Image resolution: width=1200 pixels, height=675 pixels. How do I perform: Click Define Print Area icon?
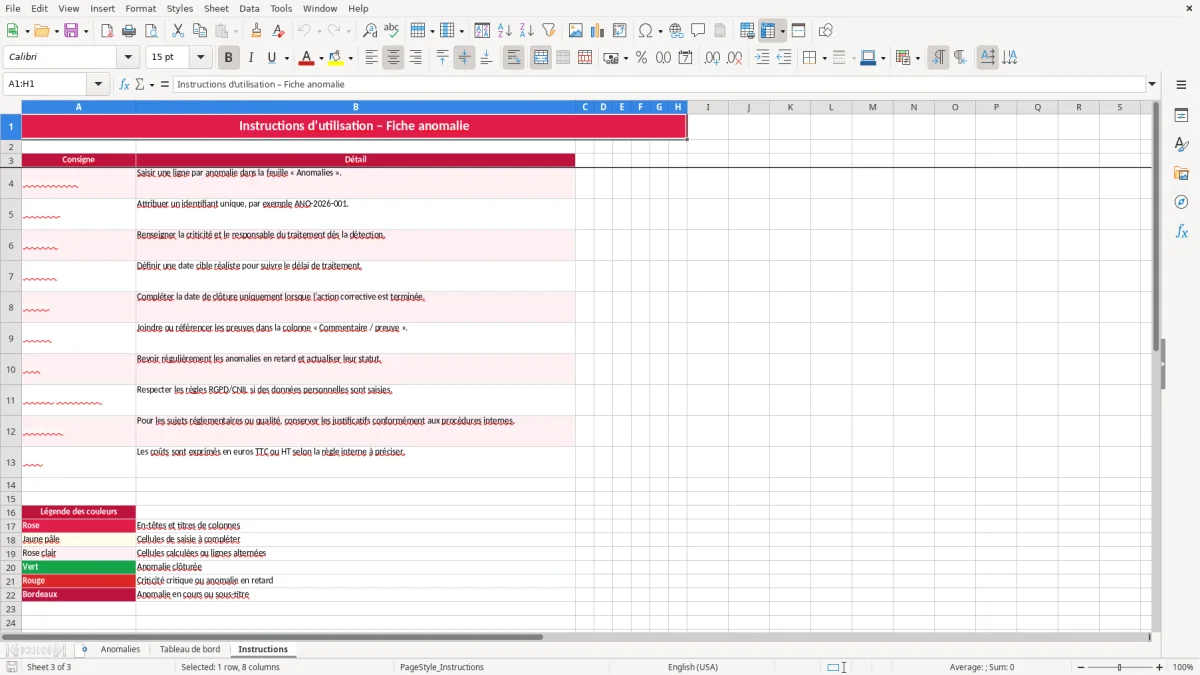point(747,31)
